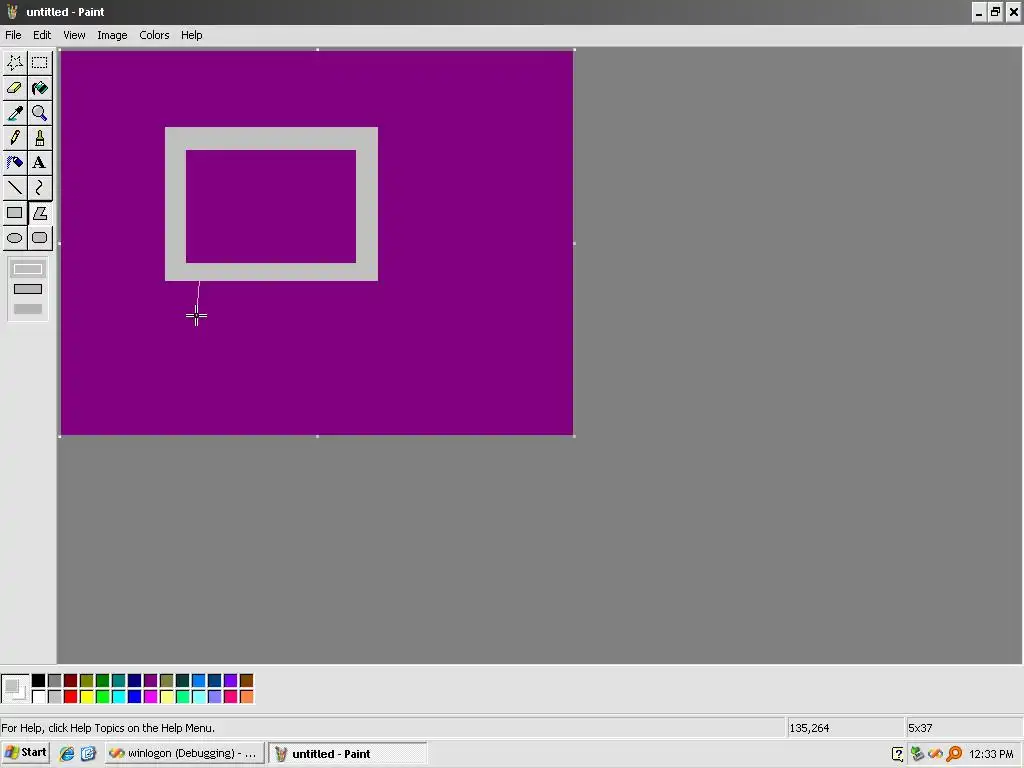
Task: Open the quick launch icon next to Internet Explorer
Action: 88,754
